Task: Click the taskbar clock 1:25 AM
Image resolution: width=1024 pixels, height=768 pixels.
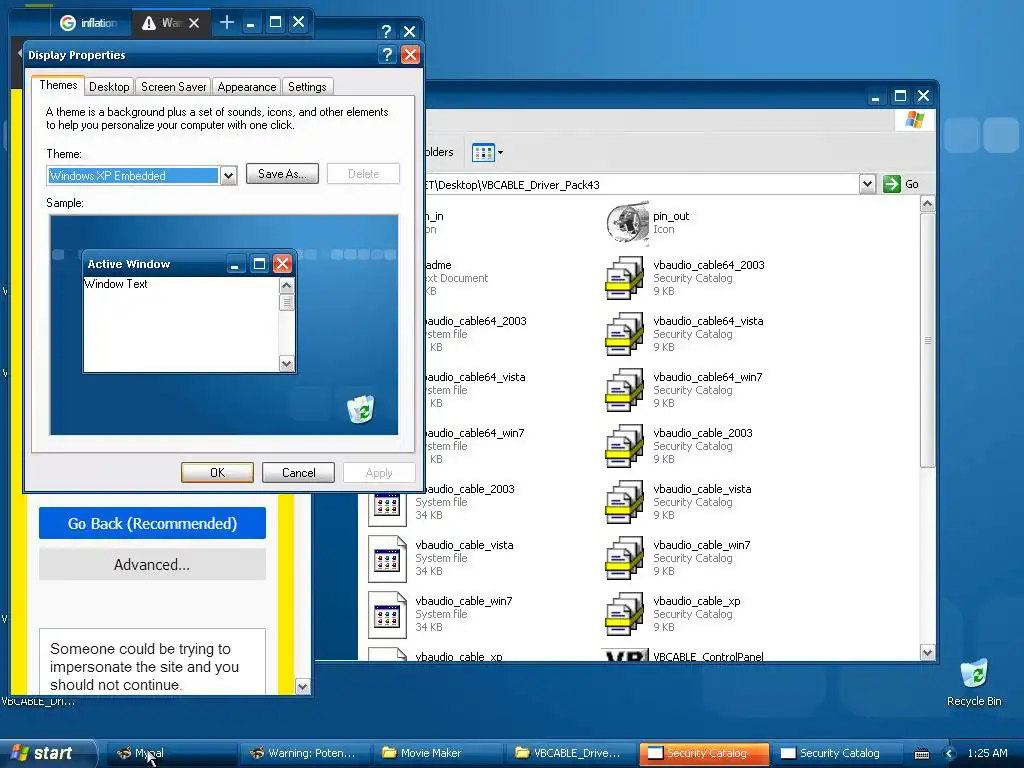Action: coord(987,753)
